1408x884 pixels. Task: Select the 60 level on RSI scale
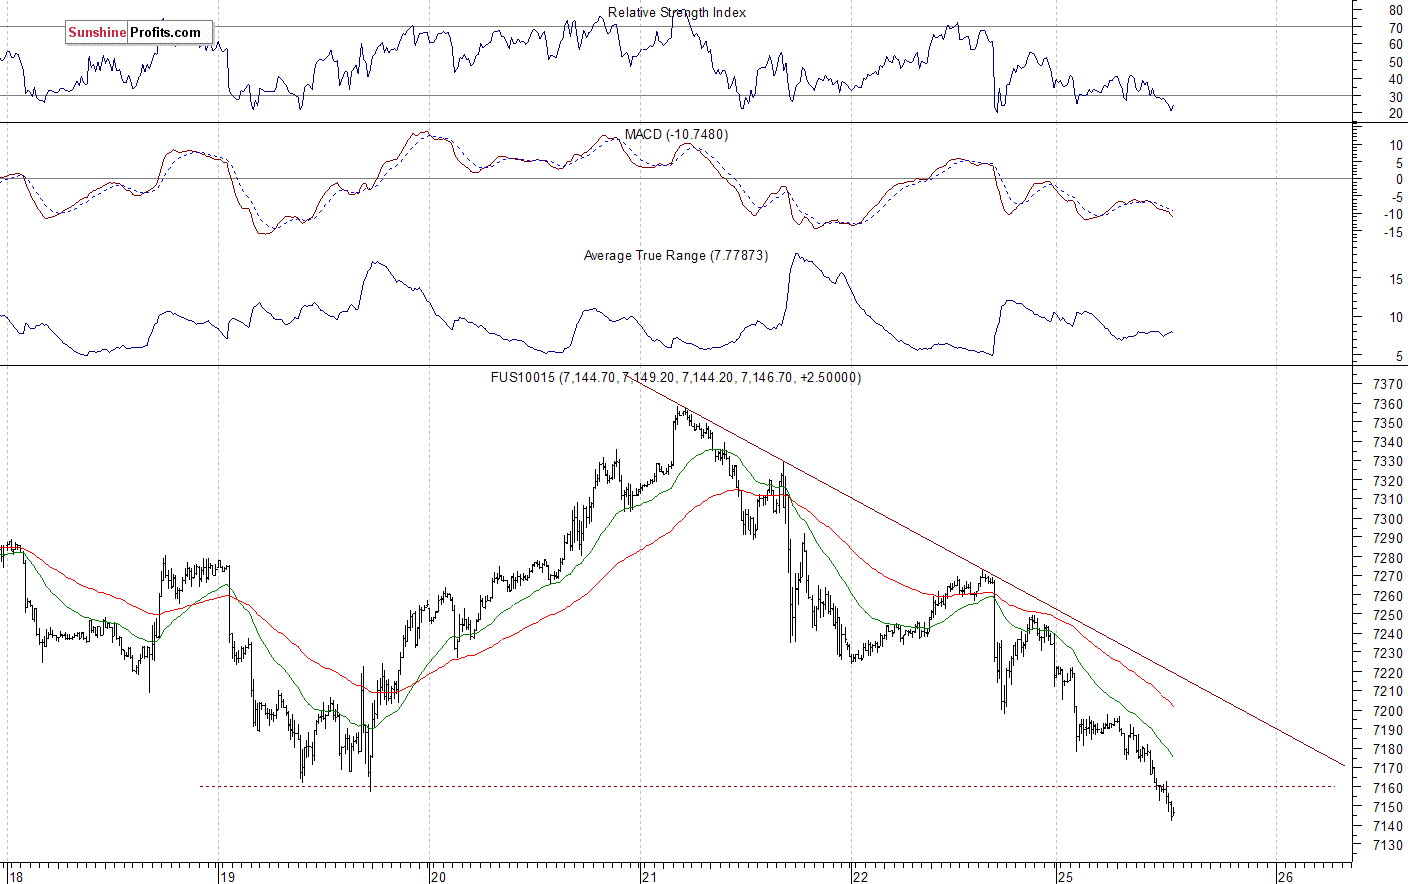[x=1395, y=44]
